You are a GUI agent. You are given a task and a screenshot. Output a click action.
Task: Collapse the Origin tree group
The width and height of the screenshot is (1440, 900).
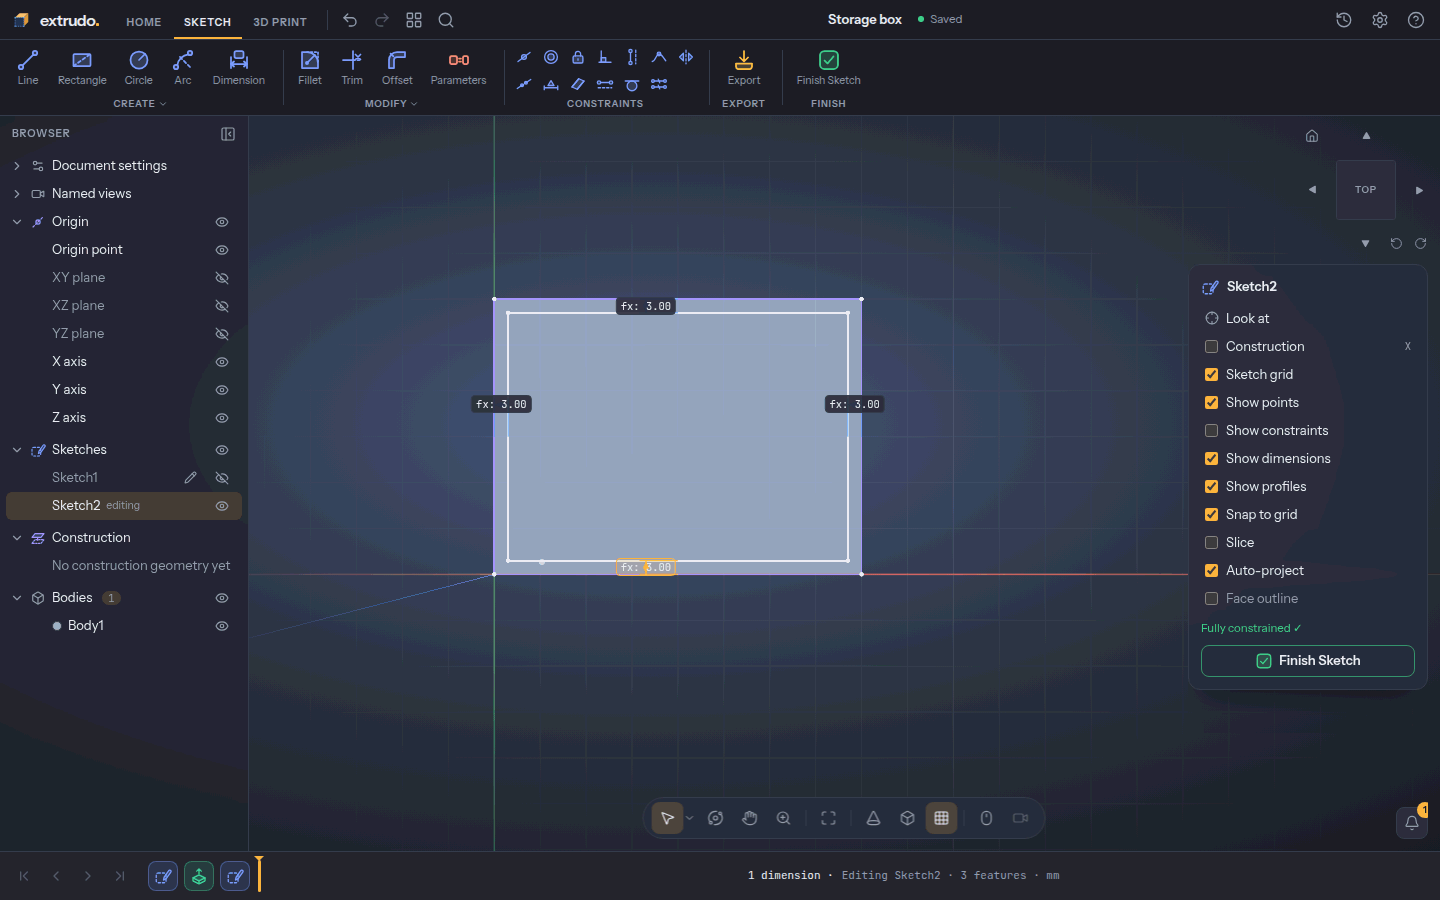click(x=17, y=222)
